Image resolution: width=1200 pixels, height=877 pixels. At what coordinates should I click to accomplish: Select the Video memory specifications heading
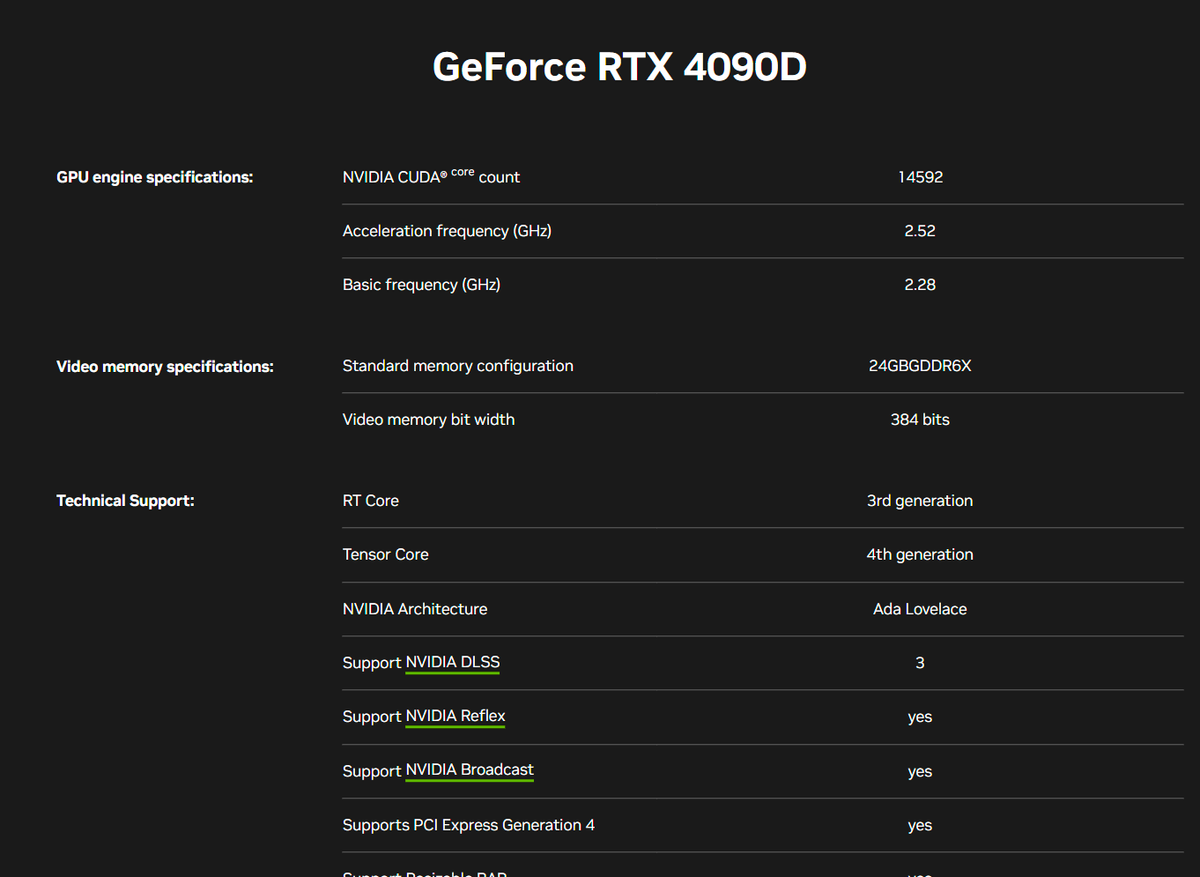164,366
